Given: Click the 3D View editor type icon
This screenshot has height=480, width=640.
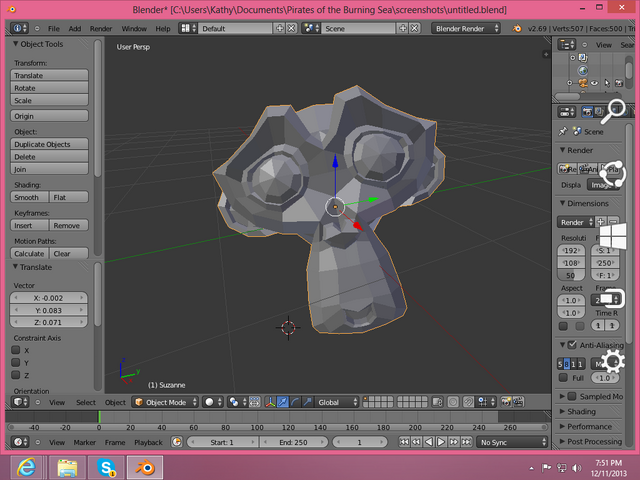Looking at the screenshot, I should [x=19, y=402].
